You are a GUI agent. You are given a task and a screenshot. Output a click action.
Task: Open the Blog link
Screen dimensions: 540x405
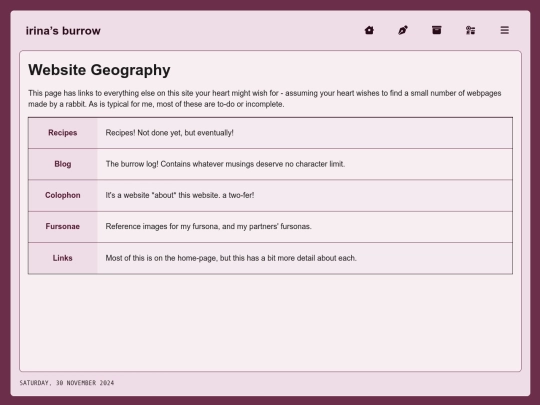(x=63, y=164)
